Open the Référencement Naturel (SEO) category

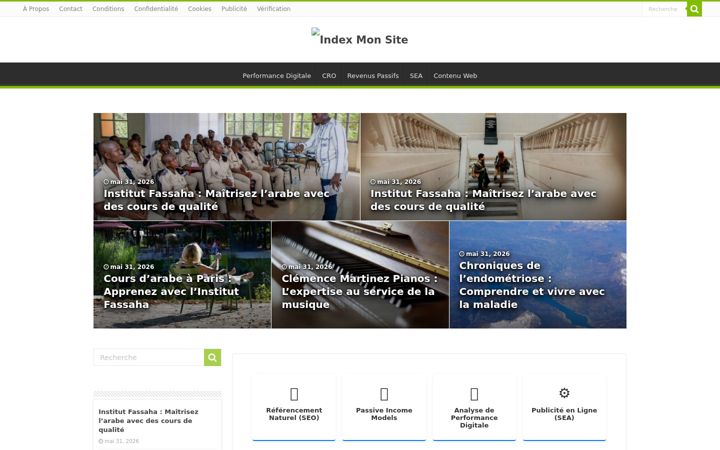(x=294, y=414)
